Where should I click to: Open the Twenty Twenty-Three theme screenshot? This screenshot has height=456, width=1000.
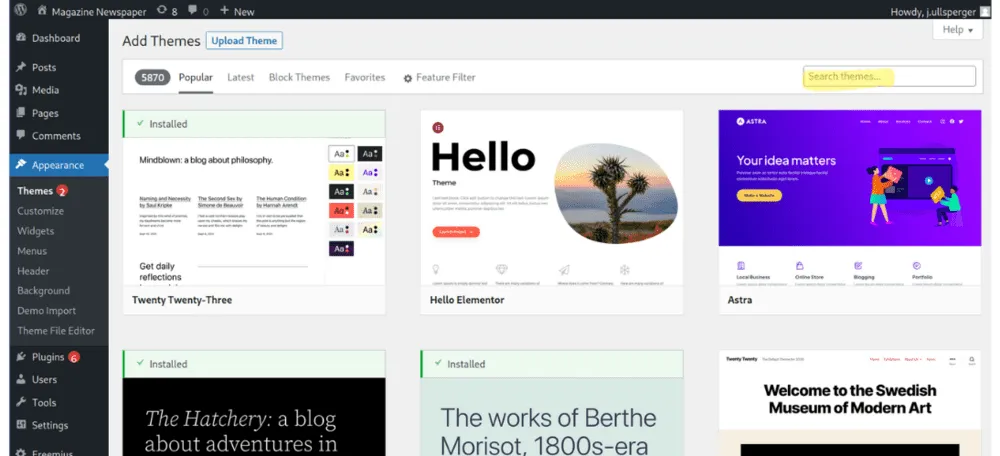[254, 211]
